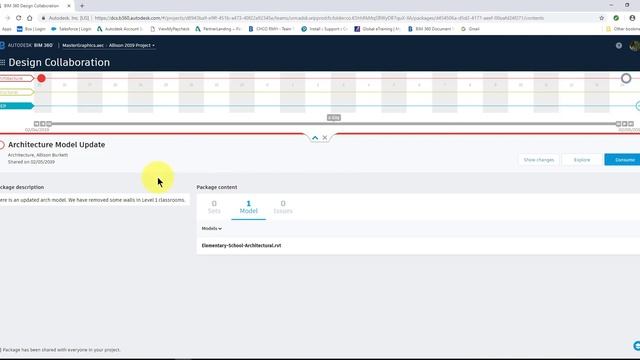Image resolution: width=640 pixels, height=360 pixels.
Task: Open the chat support bubble icon
Action: (636, 346)
